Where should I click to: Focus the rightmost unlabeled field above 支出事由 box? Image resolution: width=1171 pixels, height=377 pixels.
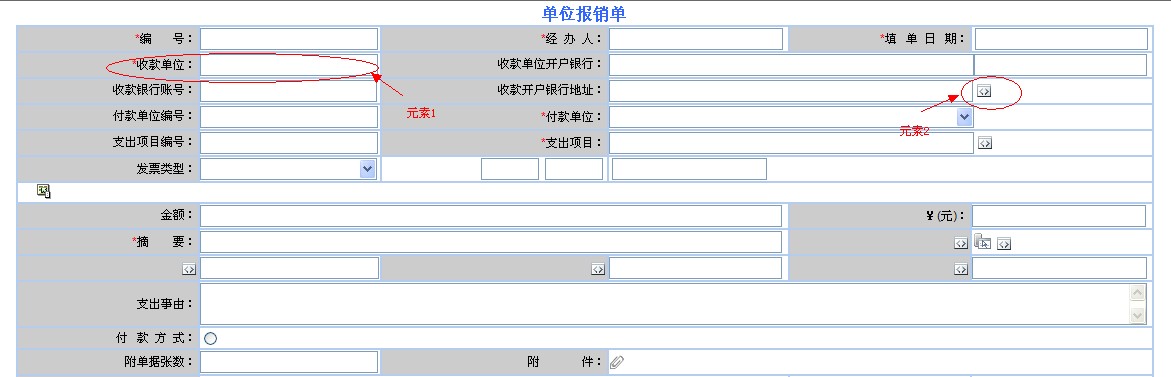[1059, 268]
